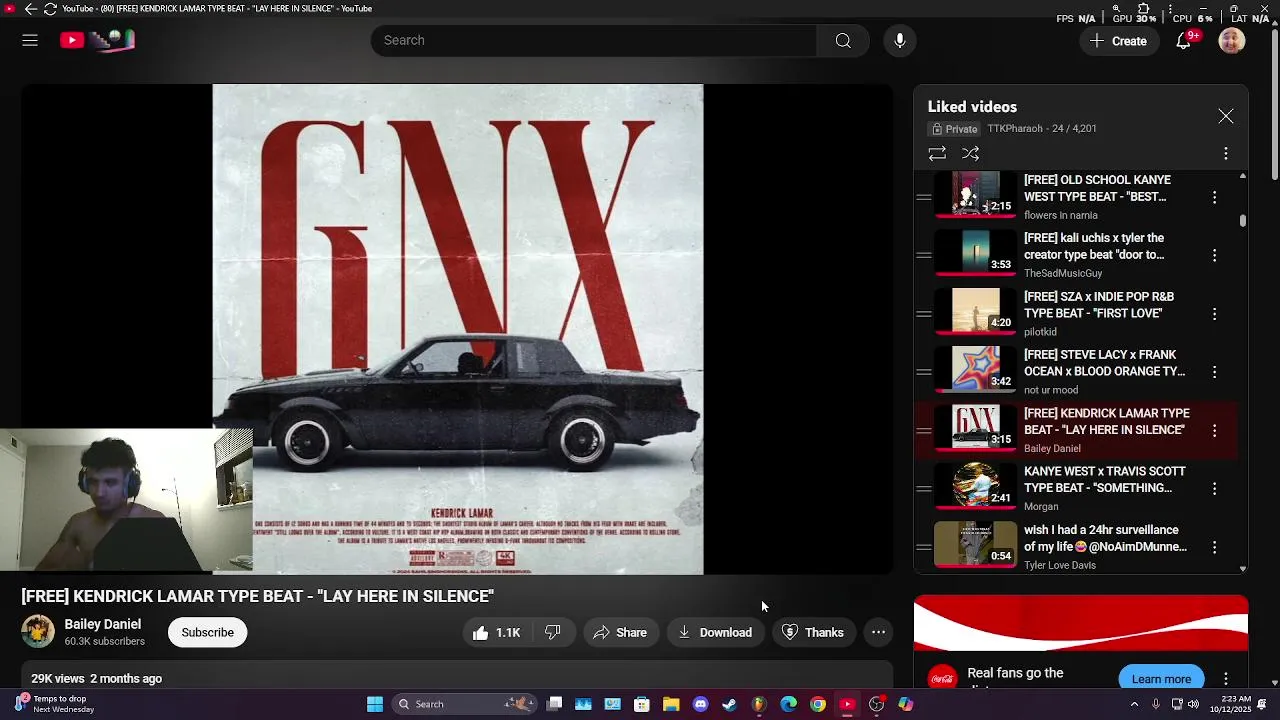Open the account avatar menu
The height and width of the screenshot is (720, 1280).
[x=1232, y=41]
